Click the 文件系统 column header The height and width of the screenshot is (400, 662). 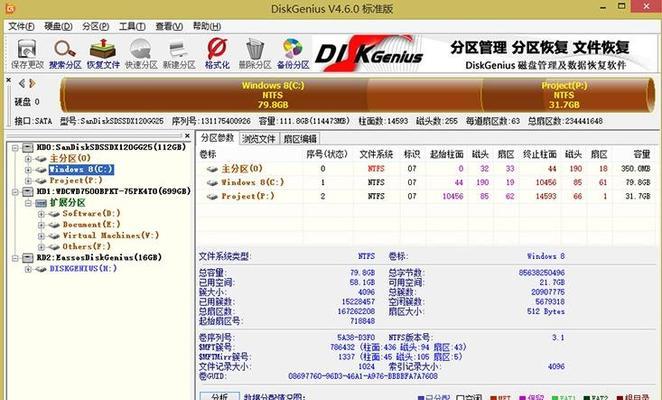[x=376, y=154]
